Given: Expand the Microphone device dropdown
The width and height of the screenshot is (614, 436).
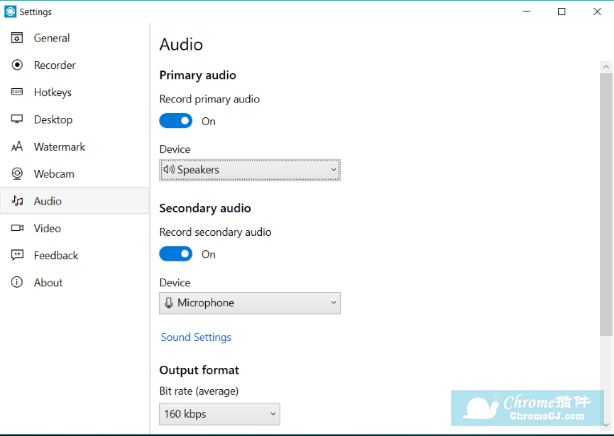Looking at the screenshot, I should pos(250,303).
